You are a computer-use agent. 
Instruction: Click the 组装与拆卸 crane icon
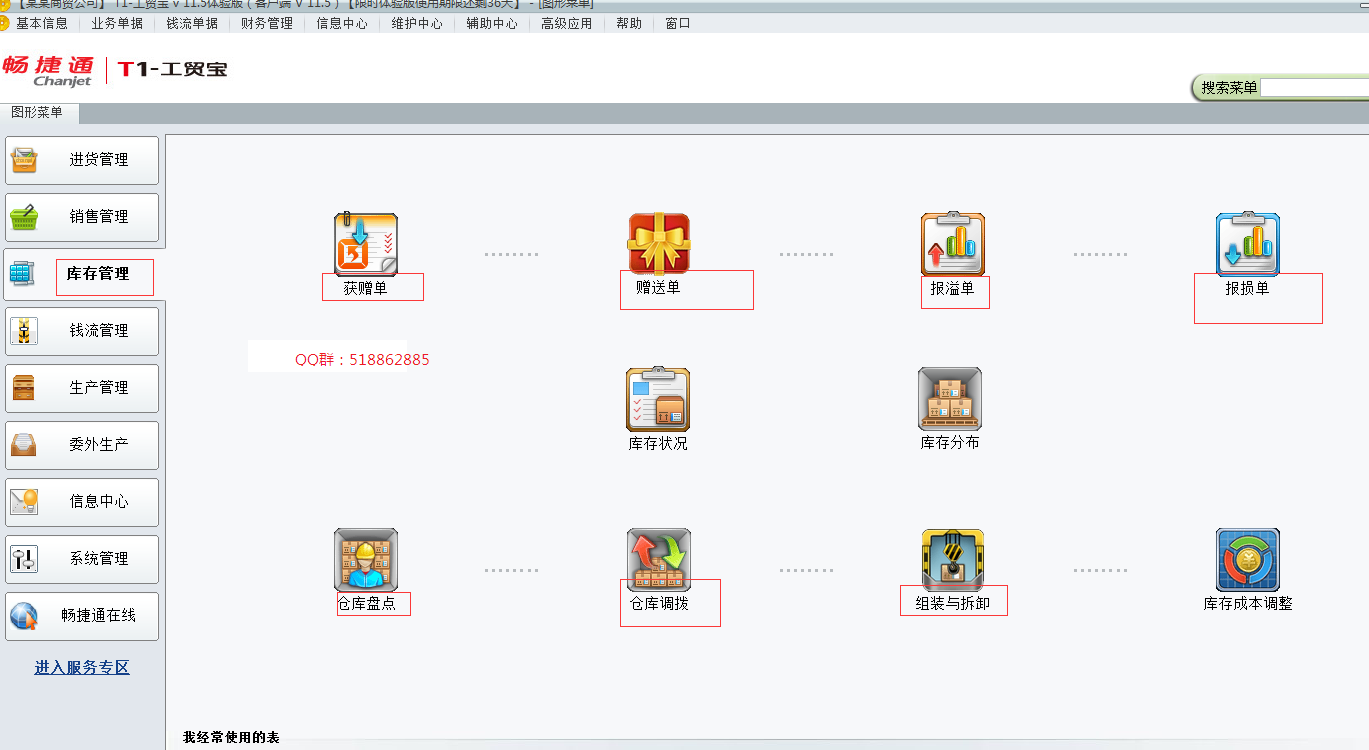pyautogui.click(x=952, y=560)
